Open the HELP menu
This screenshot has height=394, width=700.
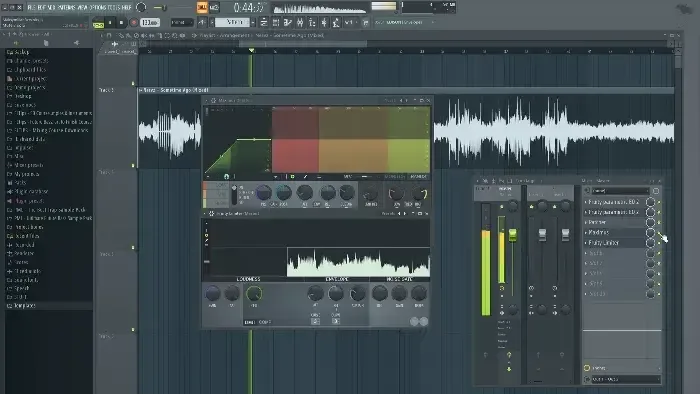[127, 7]
